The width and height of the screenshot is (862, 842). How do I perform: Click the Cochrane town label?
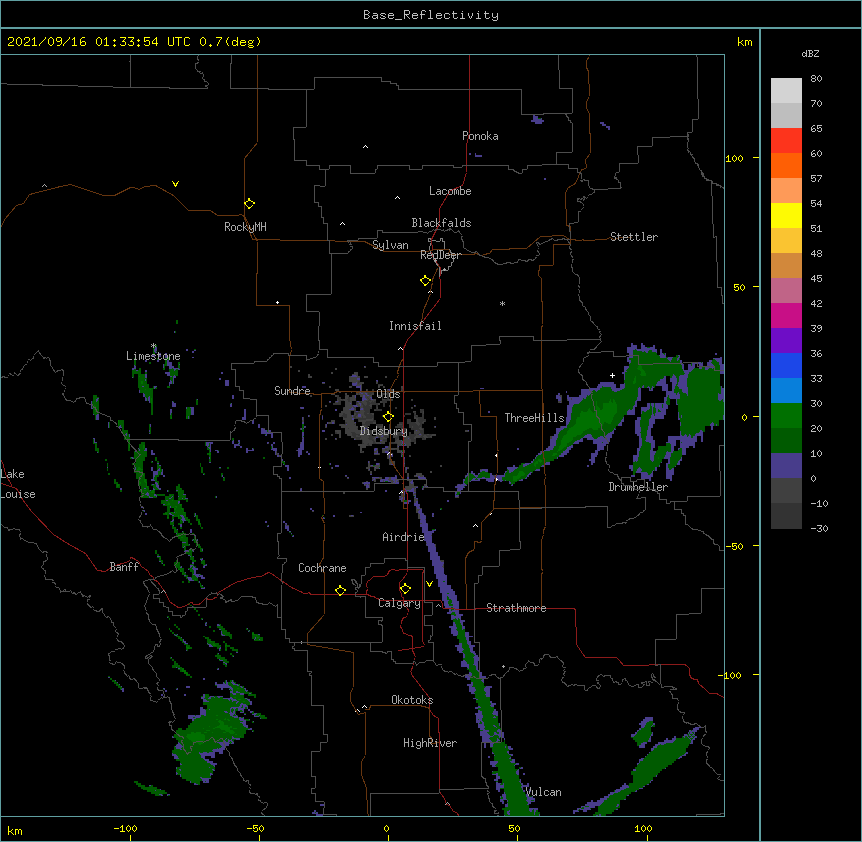click(322, 568)
